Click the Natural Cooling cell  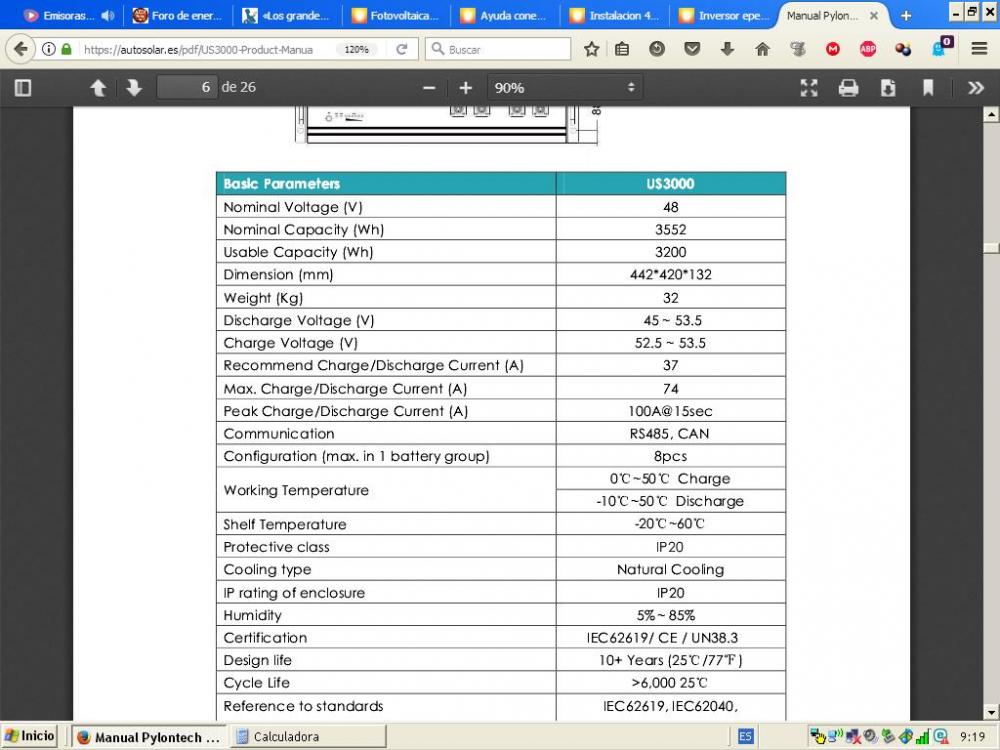tap(670, 570)
